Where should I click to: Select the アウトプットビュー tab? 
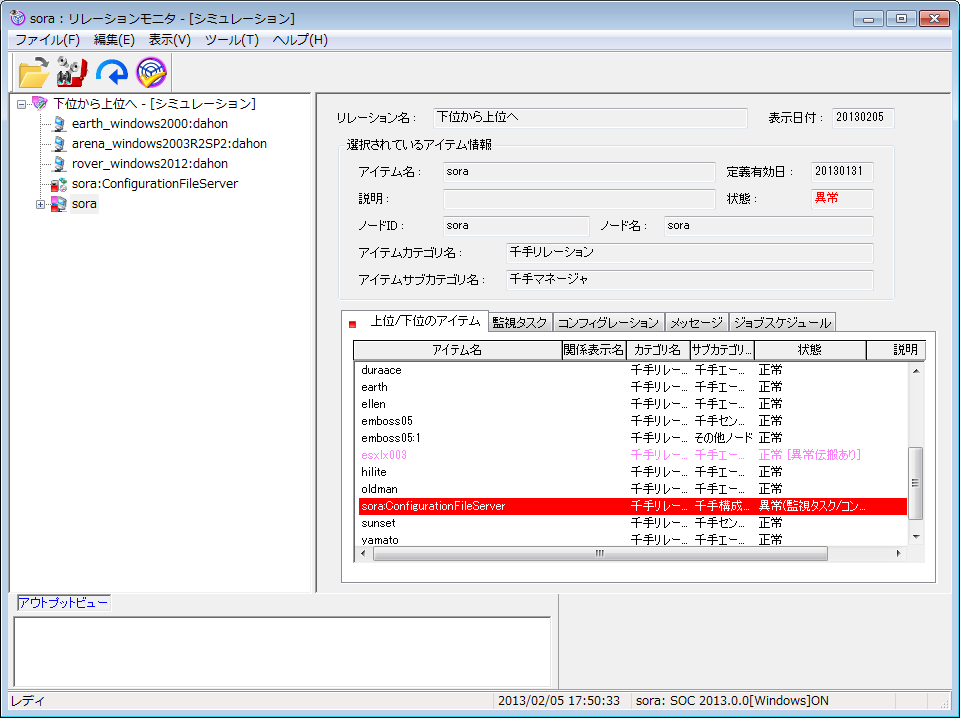64,603
